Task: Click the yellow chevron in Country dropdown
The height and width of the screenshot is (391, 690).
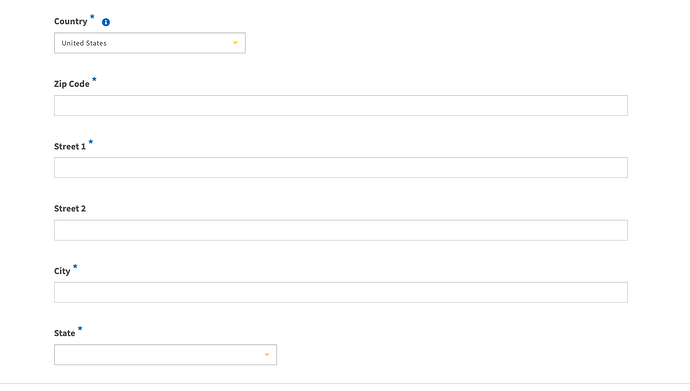Action: (x=235, y=43)
